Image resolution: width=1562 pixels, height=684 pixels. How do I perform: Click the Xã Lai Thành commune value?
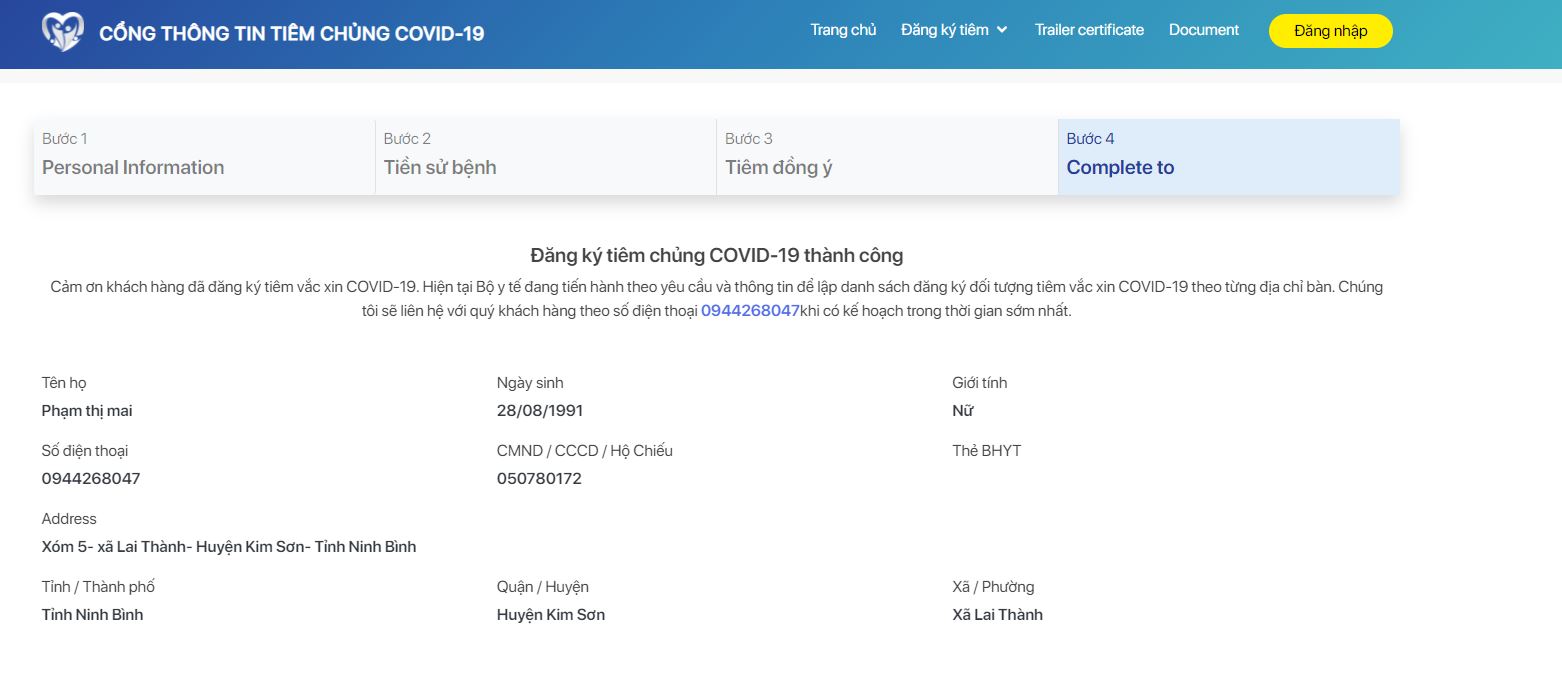997,615
